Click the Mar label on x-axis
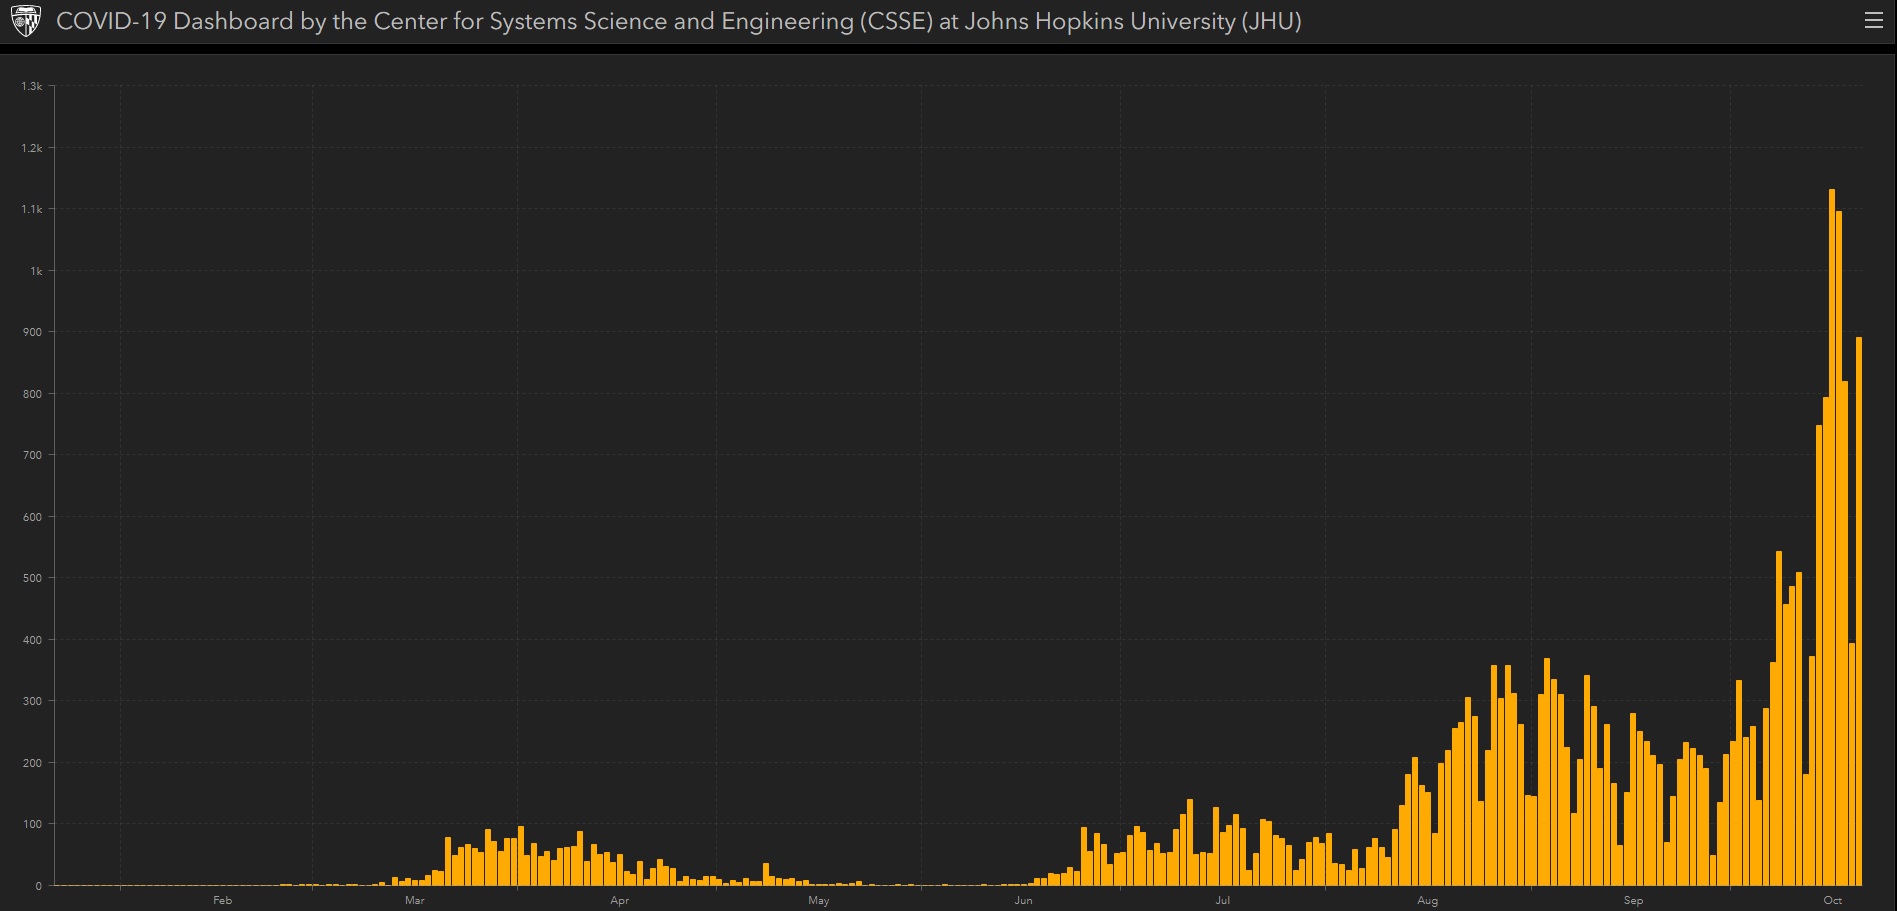The width and height of the screenshot is (1897, 911). point(414,900)
